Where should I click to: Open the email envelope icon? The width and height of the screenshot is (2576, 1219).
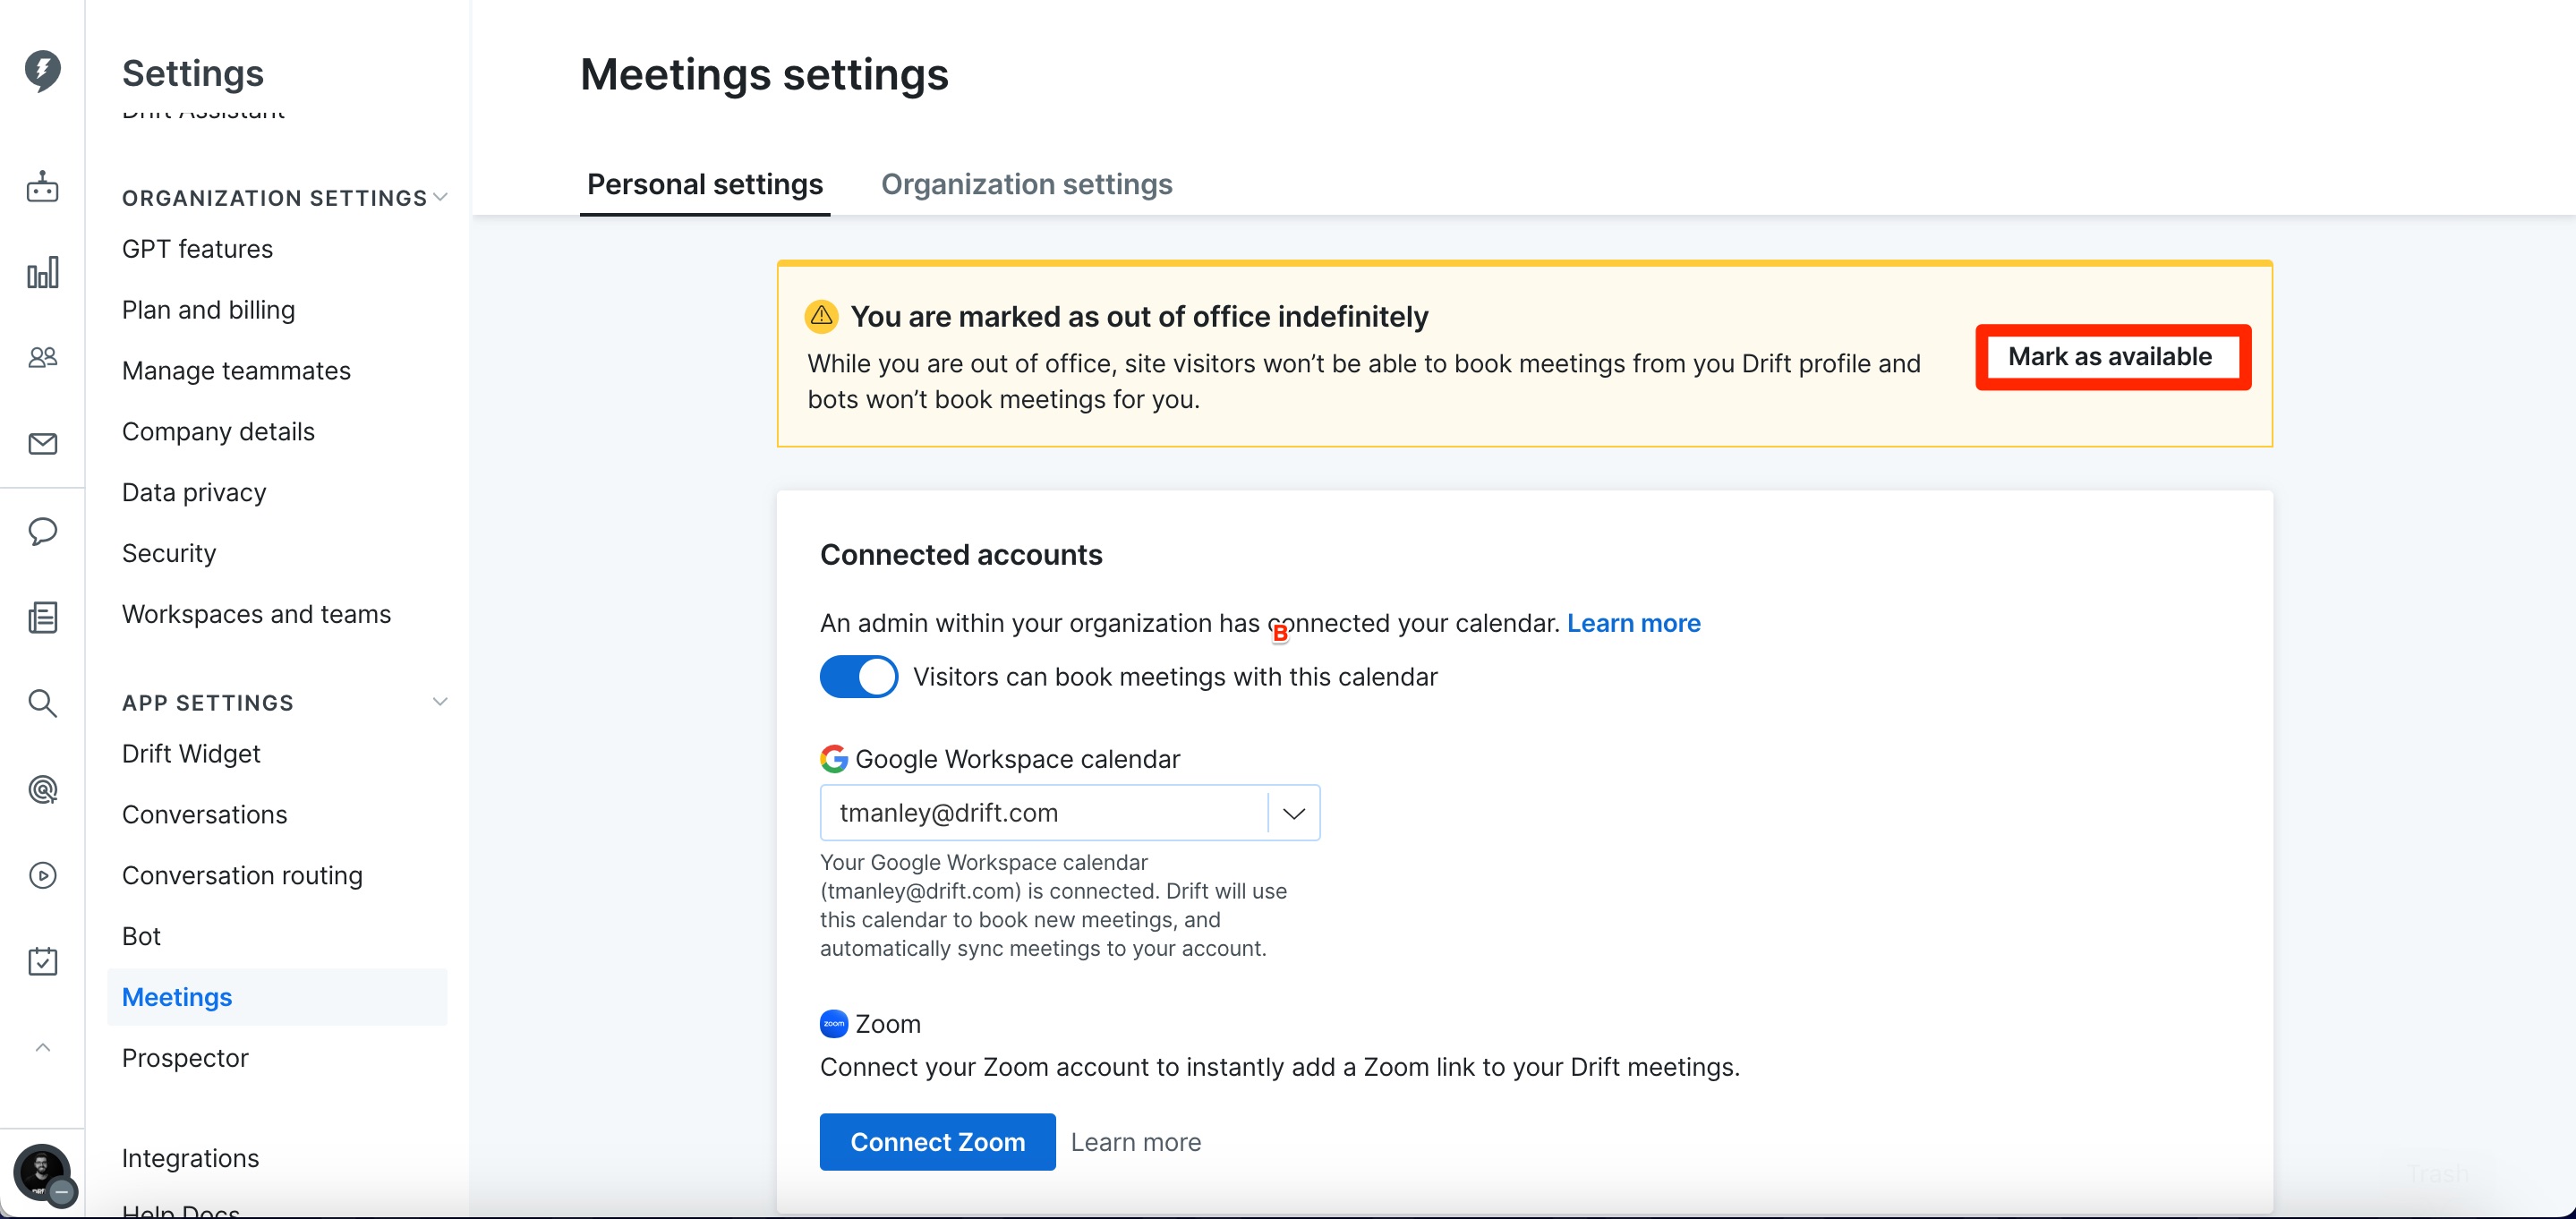tap(42, 443)
